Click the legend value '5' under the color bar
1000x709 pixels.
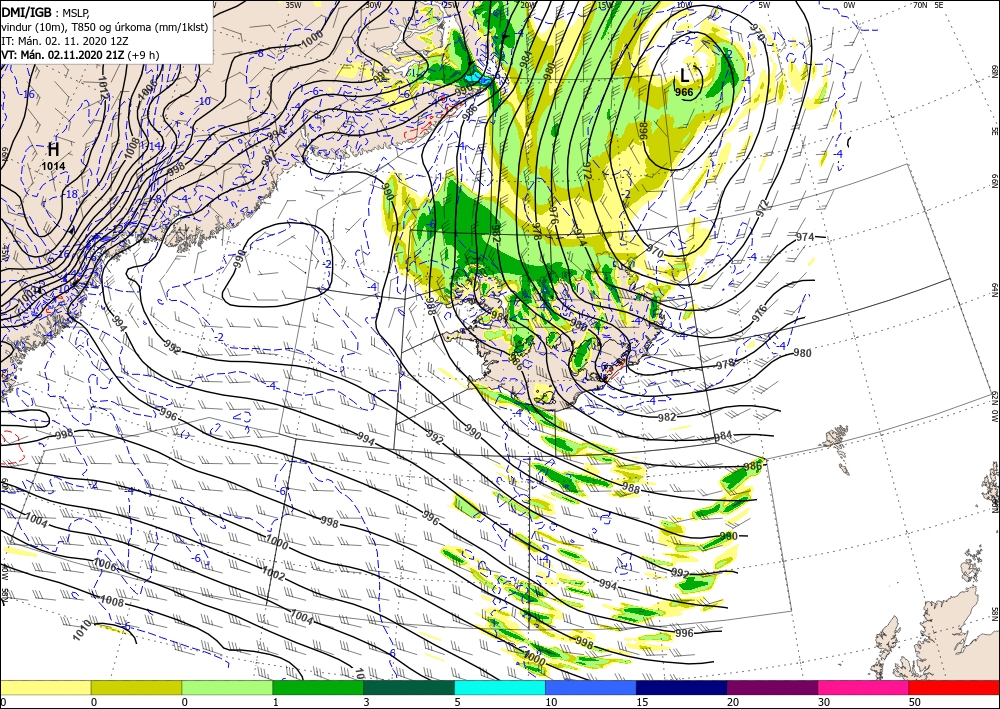(457, 702)
